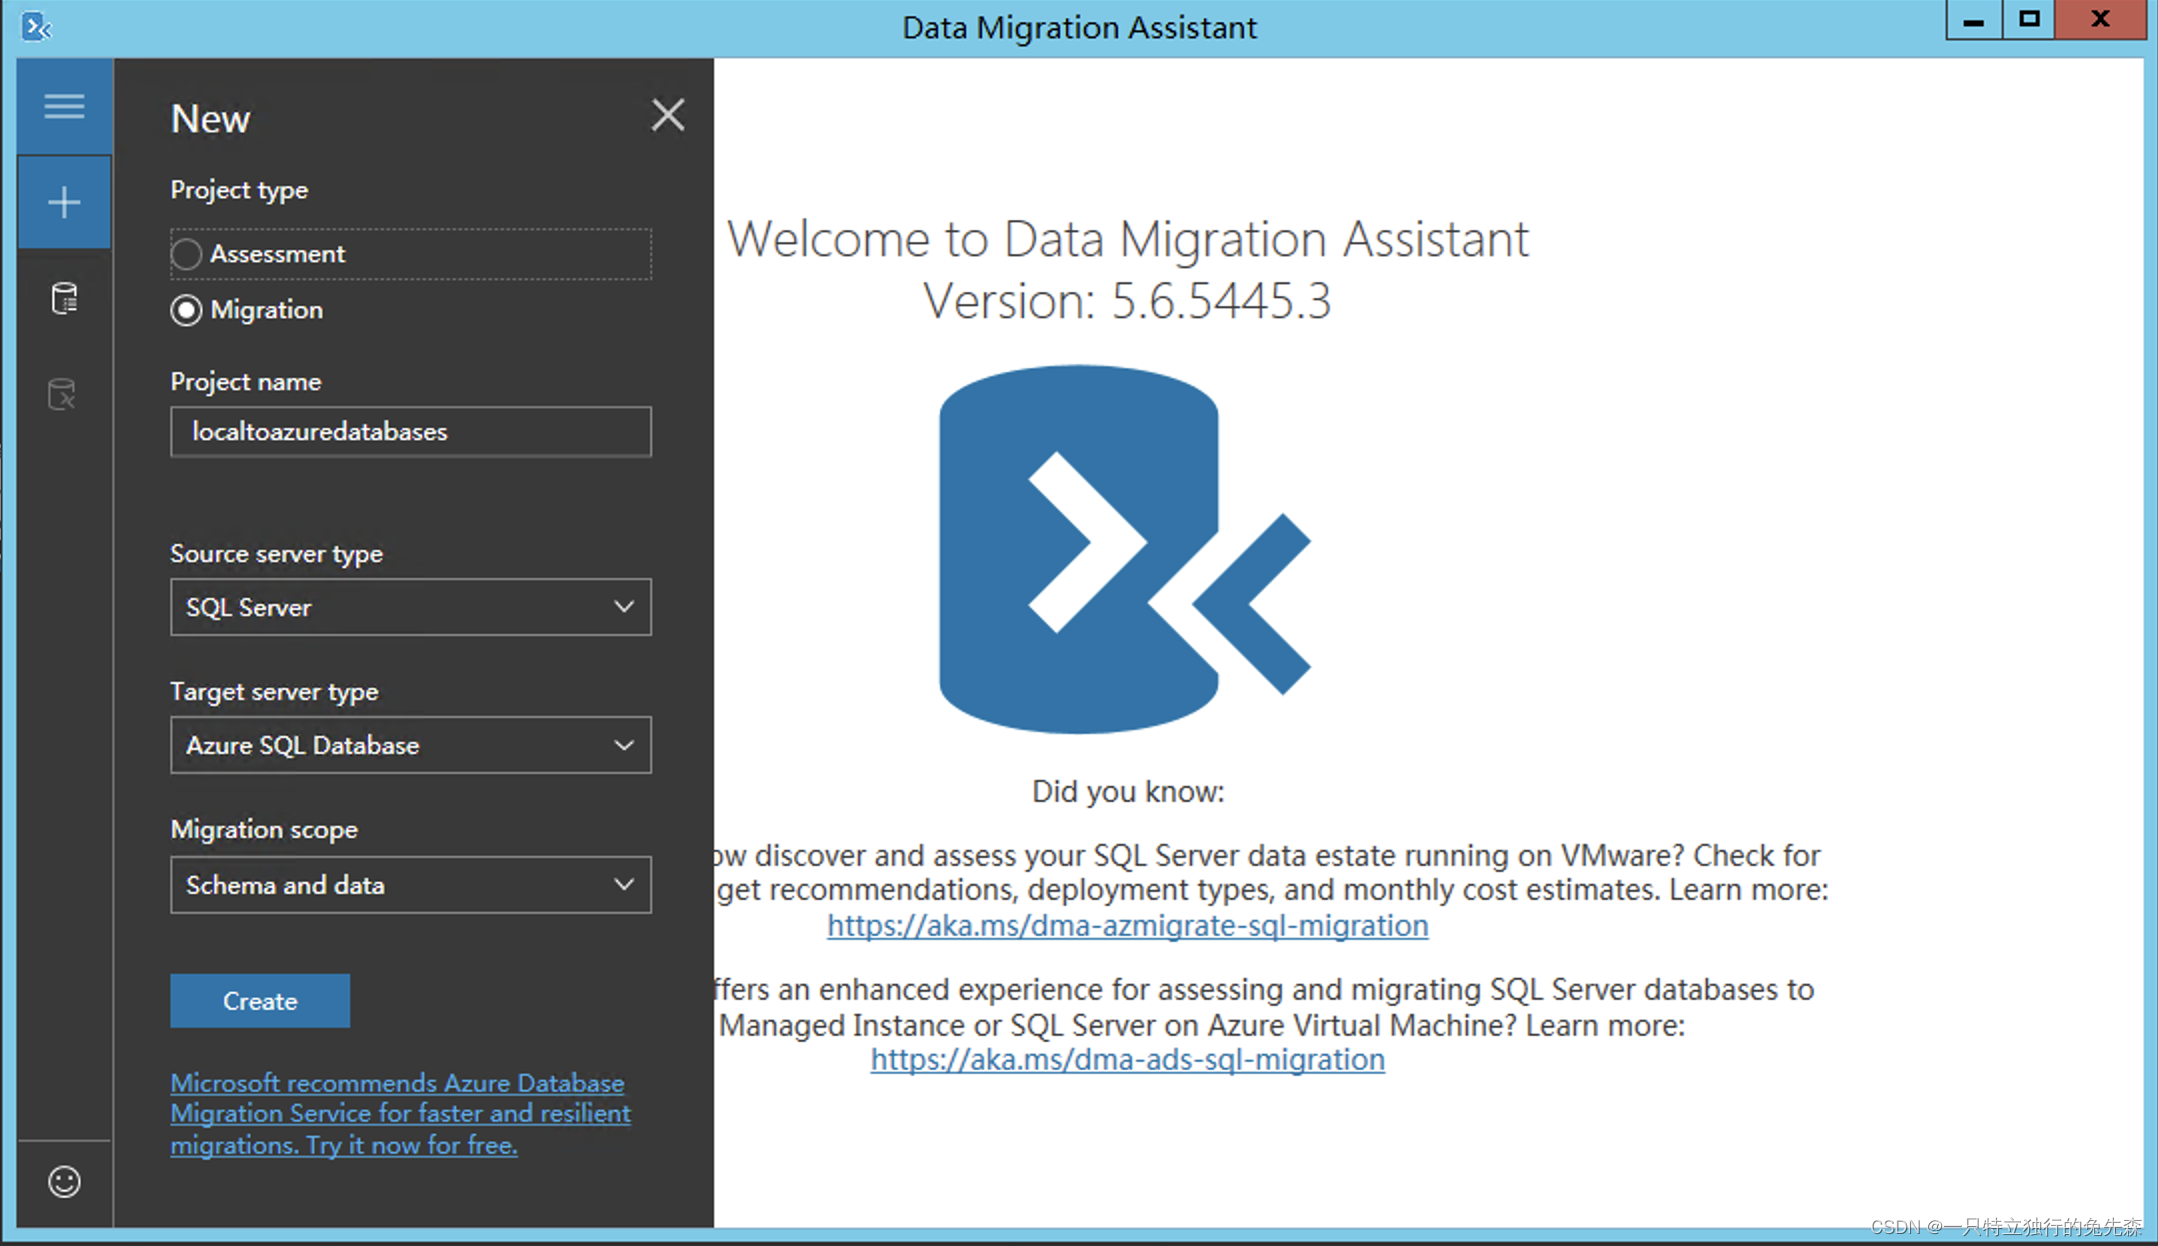Open the Target server type dropdown
Image resolution: width=2158 pixels, height=1246 pixels.
(411, 745)
